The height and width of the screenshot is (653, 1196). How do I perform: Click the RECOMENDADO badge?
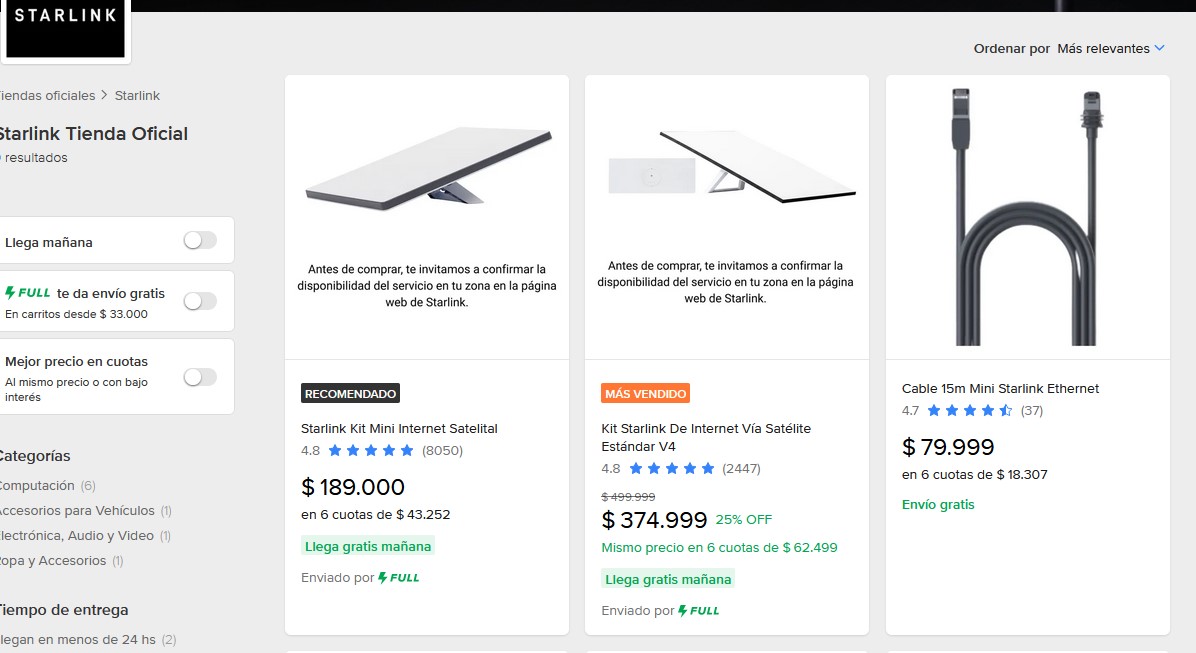[350, 393]
